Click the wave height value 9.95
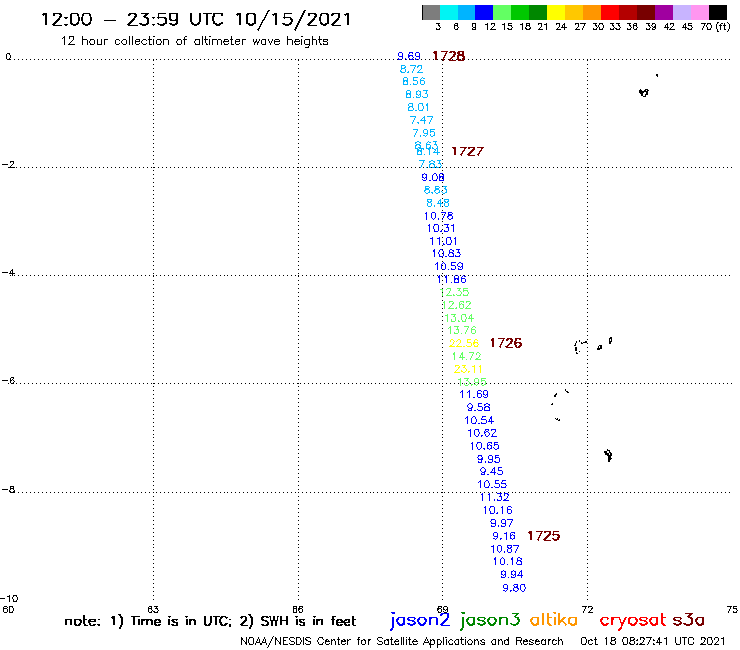The image size is (740, 650). pyautogui.click(x=488, y=459)
